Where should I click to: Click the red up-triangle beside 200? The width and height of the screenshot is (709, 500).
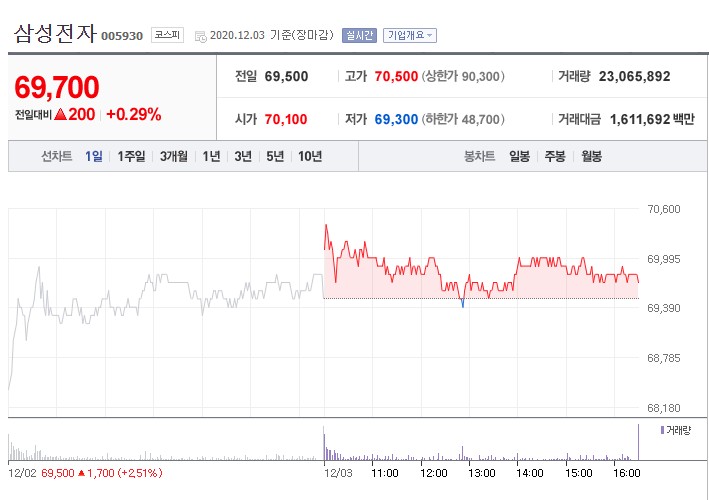61,114
